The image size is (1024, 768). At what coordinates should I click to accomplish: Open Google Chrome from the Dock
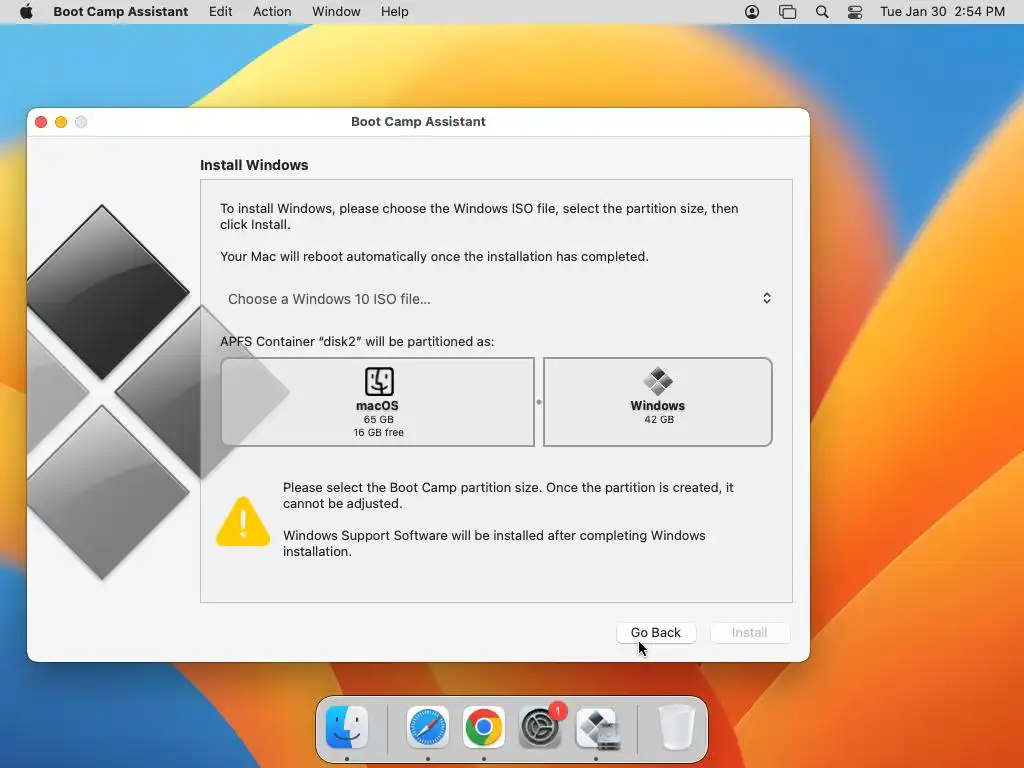(x=483, y=727)
